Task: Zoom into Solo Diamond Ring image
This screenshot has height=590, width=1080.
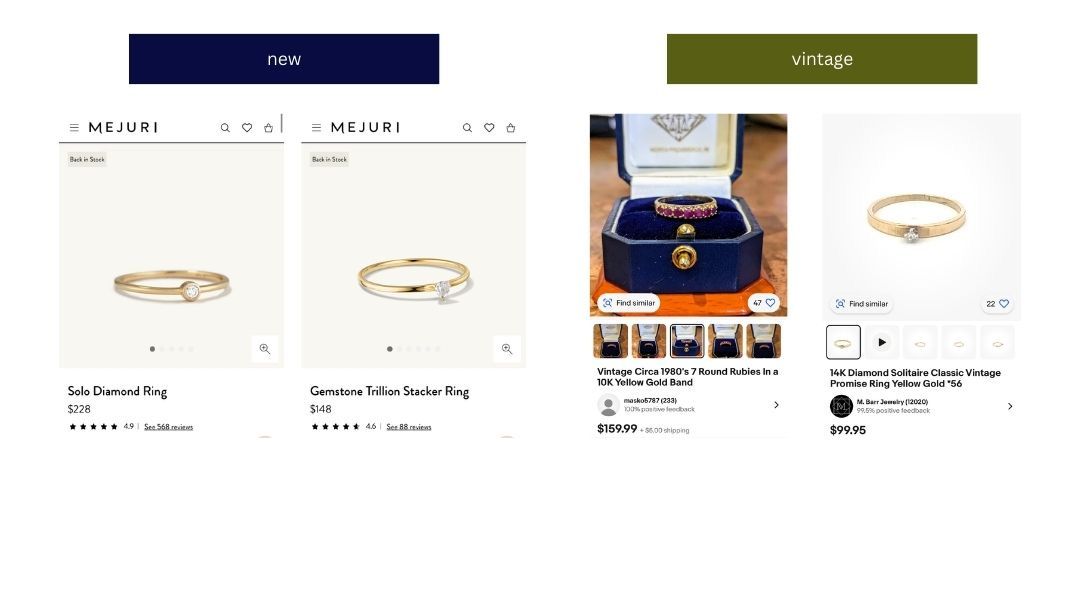Action: tap(265, 349)
